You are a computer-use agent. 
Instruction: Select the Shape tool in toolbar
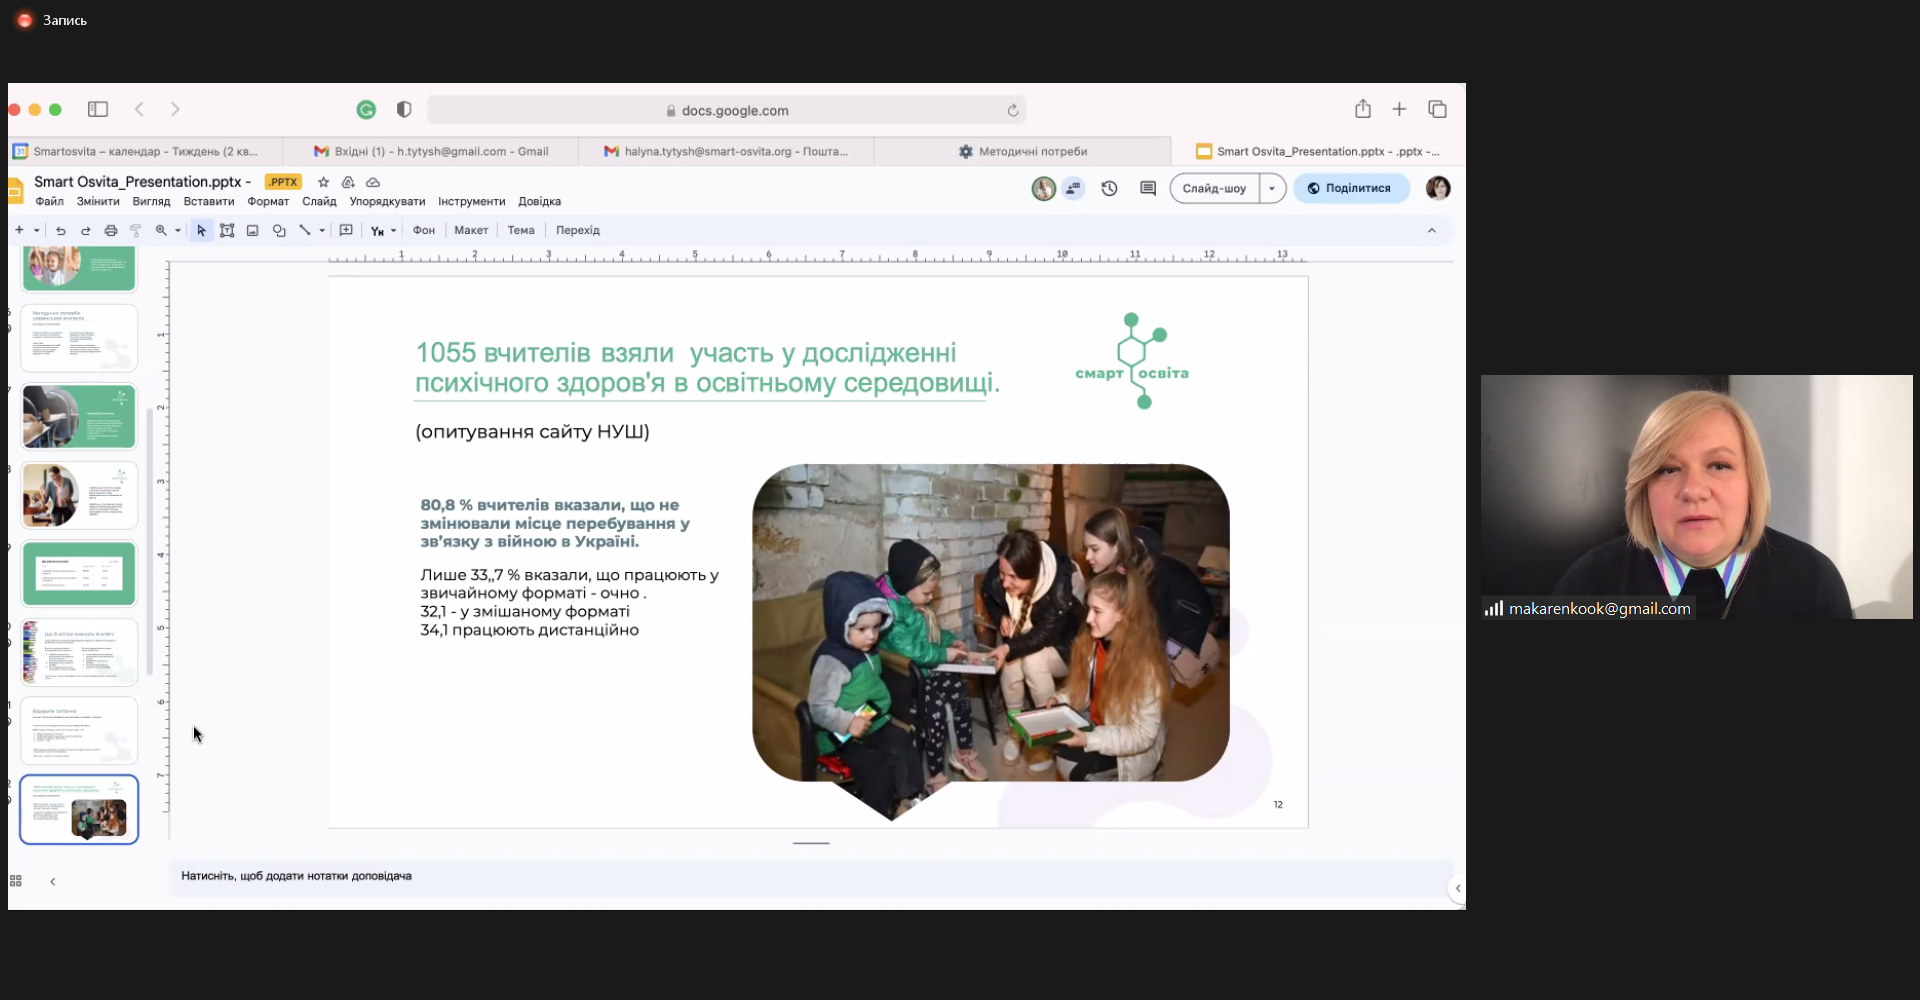coord(279,231)
